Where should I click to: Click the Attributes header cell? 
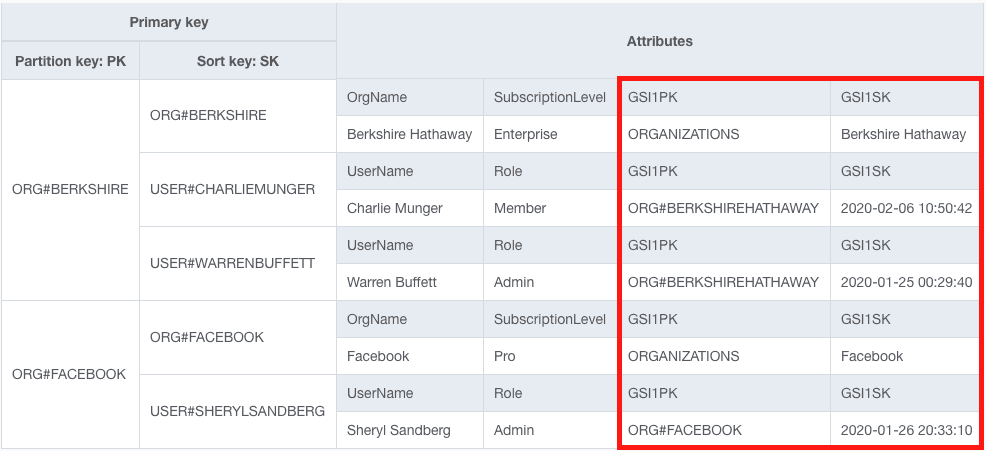(659, 41)
